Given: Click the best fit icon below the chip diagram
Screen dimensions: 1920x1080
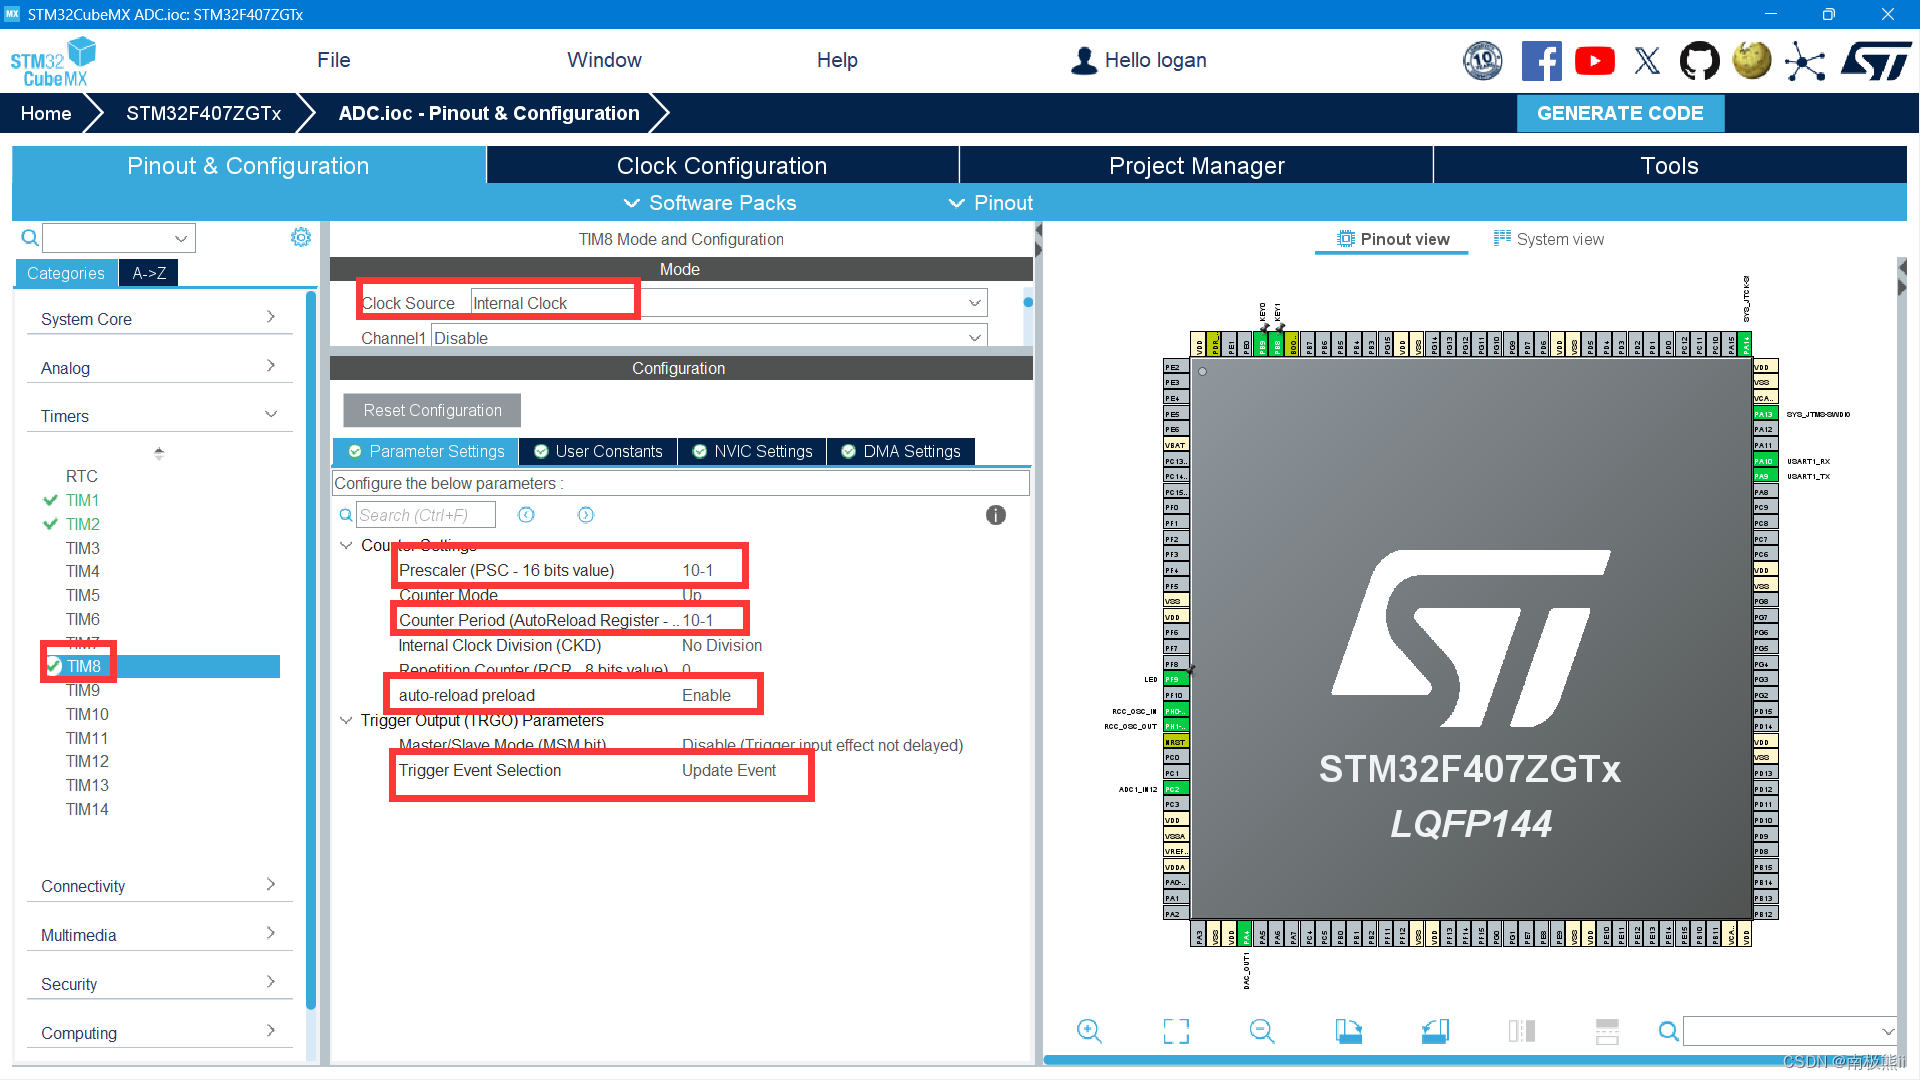Looking at the screenshot, I should tap(1176, 1030).
